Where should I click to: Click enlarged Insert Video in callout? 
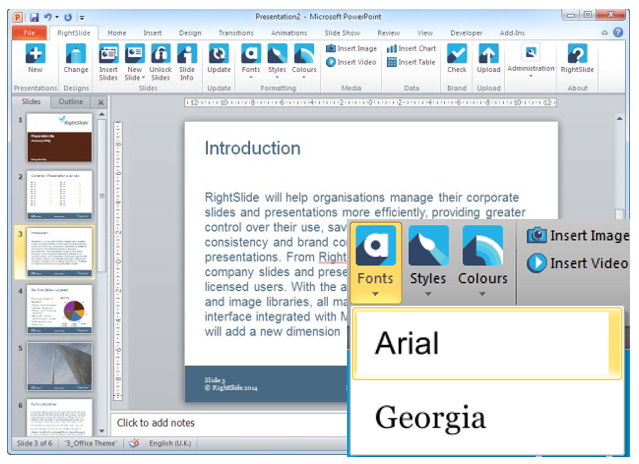pyautogui.click(x=577, y=263)
